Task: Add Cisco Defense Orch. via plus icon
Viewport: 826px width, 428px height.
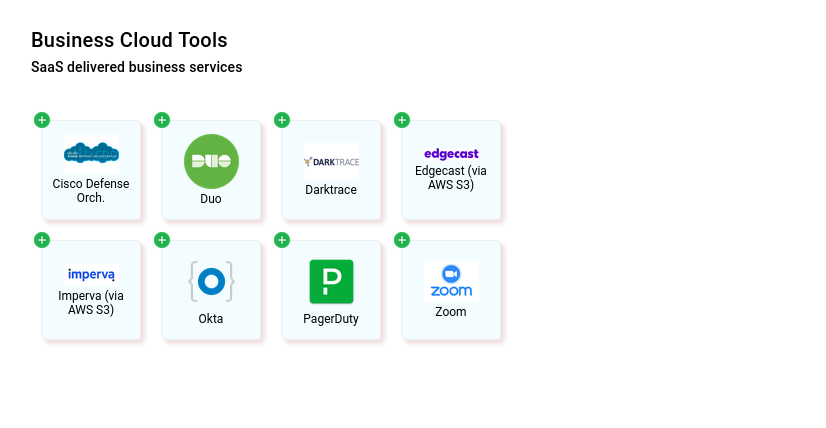Action: point(42,120)
